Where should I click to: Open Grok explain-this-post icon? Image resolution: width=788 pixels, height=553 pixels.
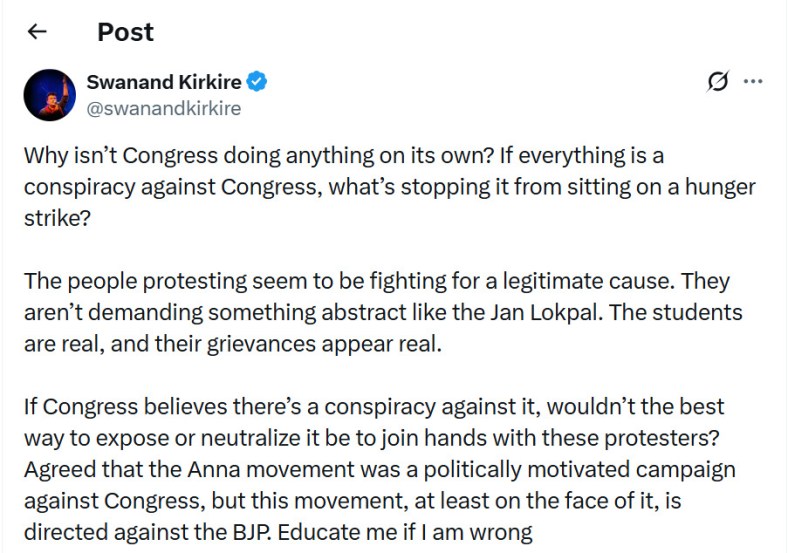(x=718, y=81)
